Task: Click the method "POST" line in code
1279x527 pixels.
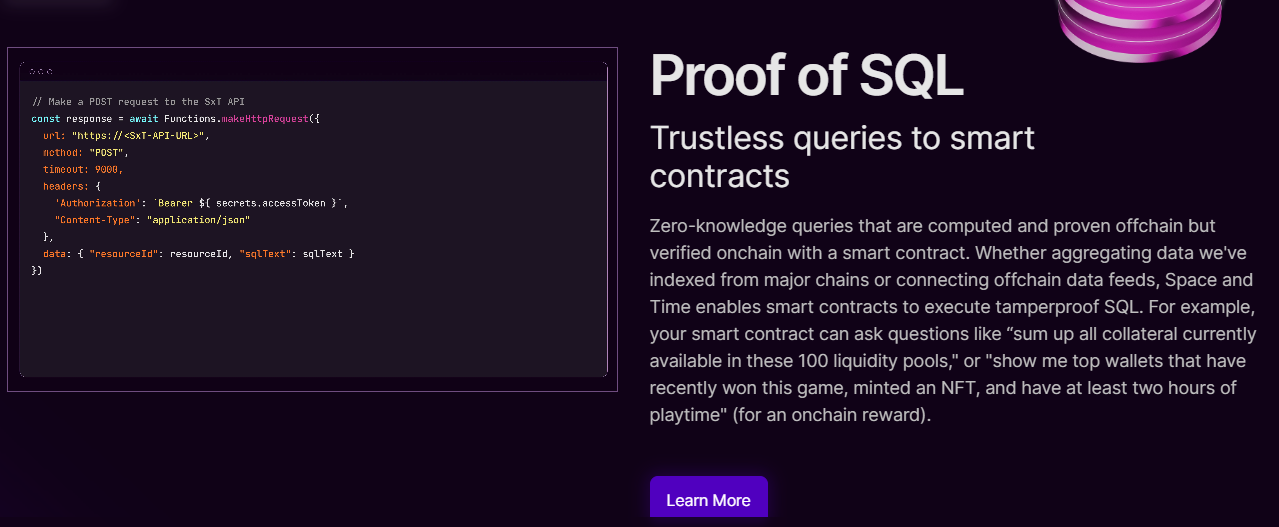Action: [86, 152]
